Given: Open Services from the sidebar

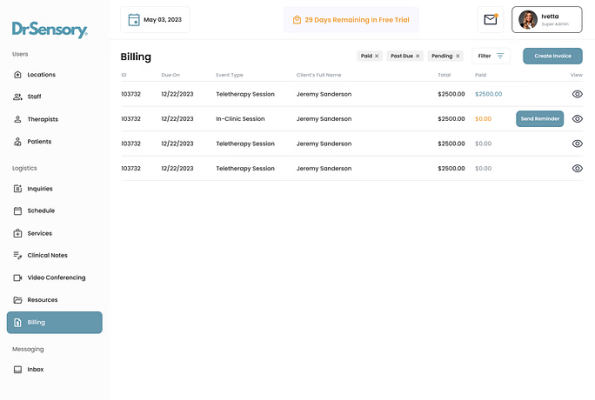Looking at the screenshot, I should [x=40, y=233].
